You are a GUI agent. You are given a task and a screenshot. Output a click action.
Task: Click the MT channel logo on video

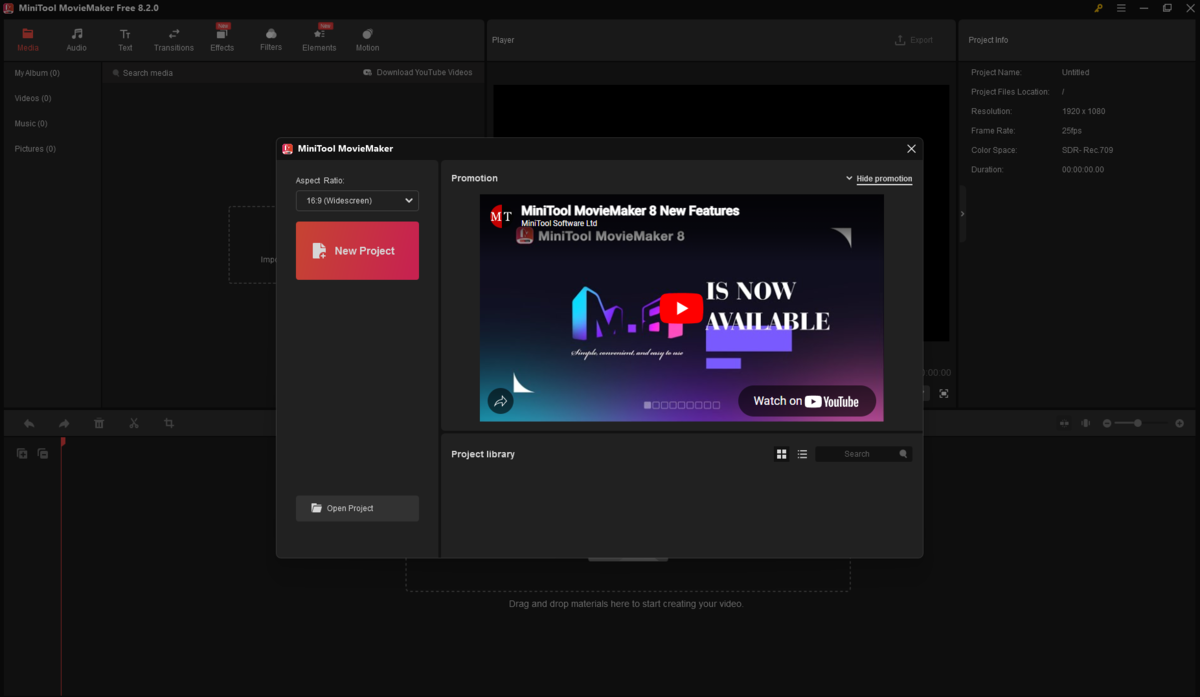click(501, 215)
